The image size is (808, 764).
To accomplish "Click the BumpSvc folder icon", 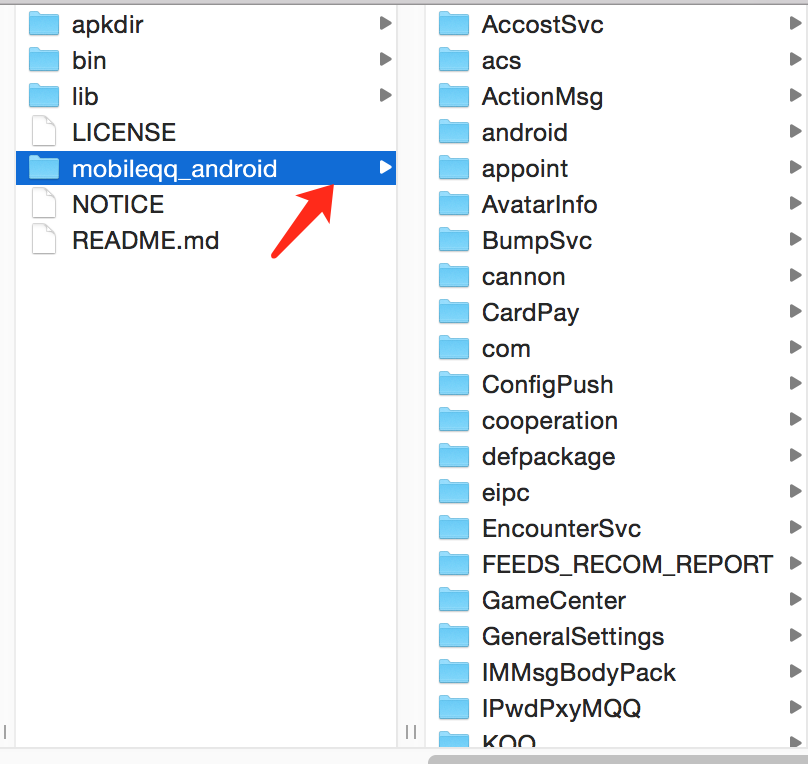I will 454,240.
